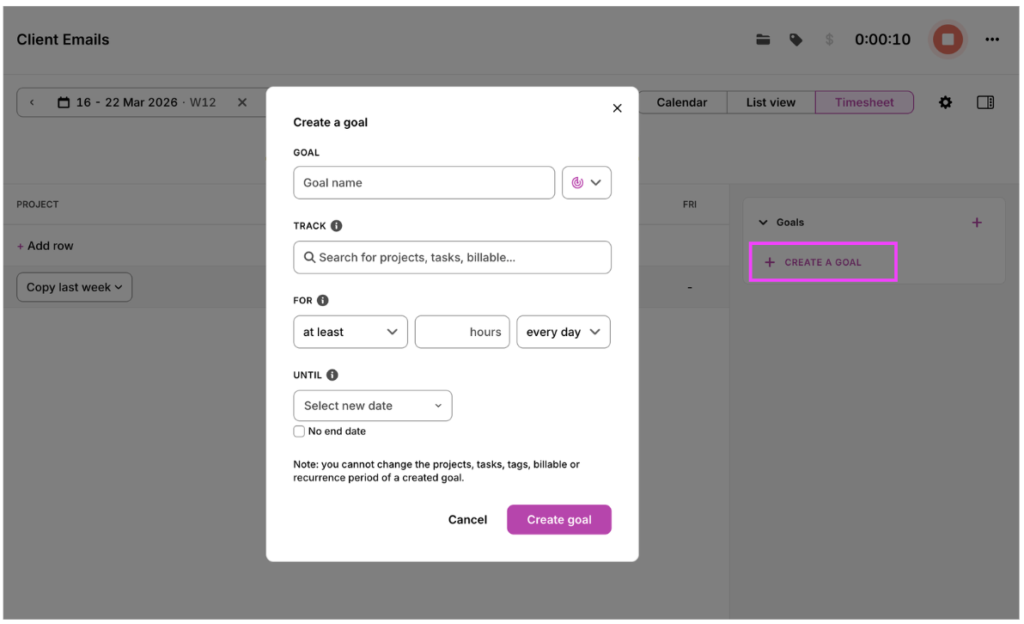Expand the 'at least' comparison dropdown
This screenshot has height=624, width=1024.
click(350, 332)
